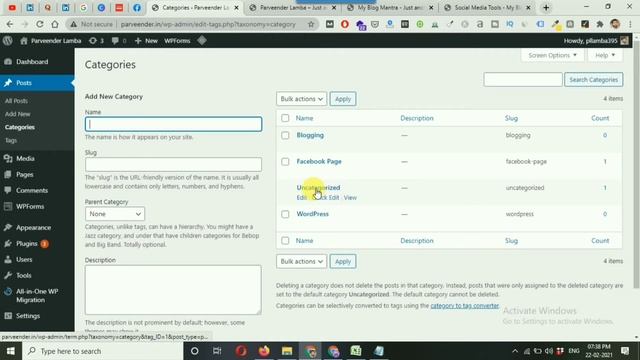Click the Windows taskbar search box

coord(102,351)
